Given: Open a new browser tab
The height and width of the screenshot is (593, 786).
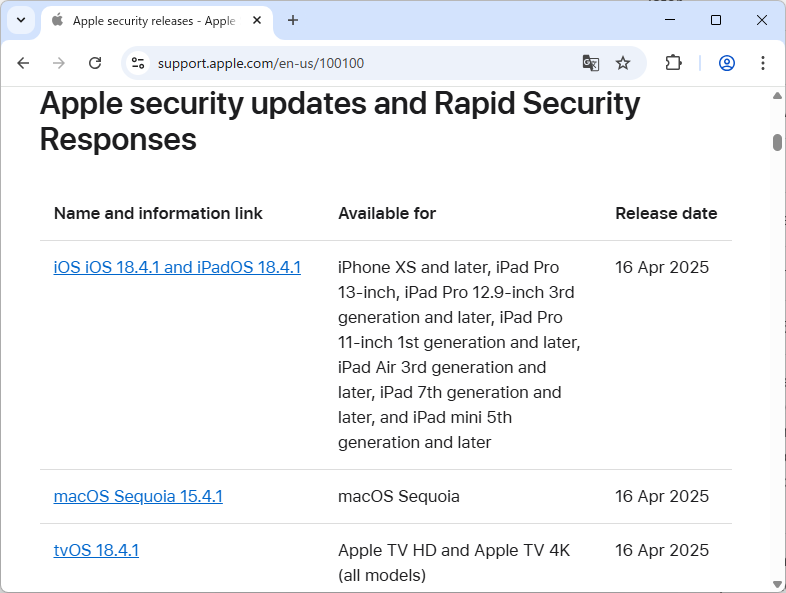Looking at the screenshot, I should pos(293,21).
